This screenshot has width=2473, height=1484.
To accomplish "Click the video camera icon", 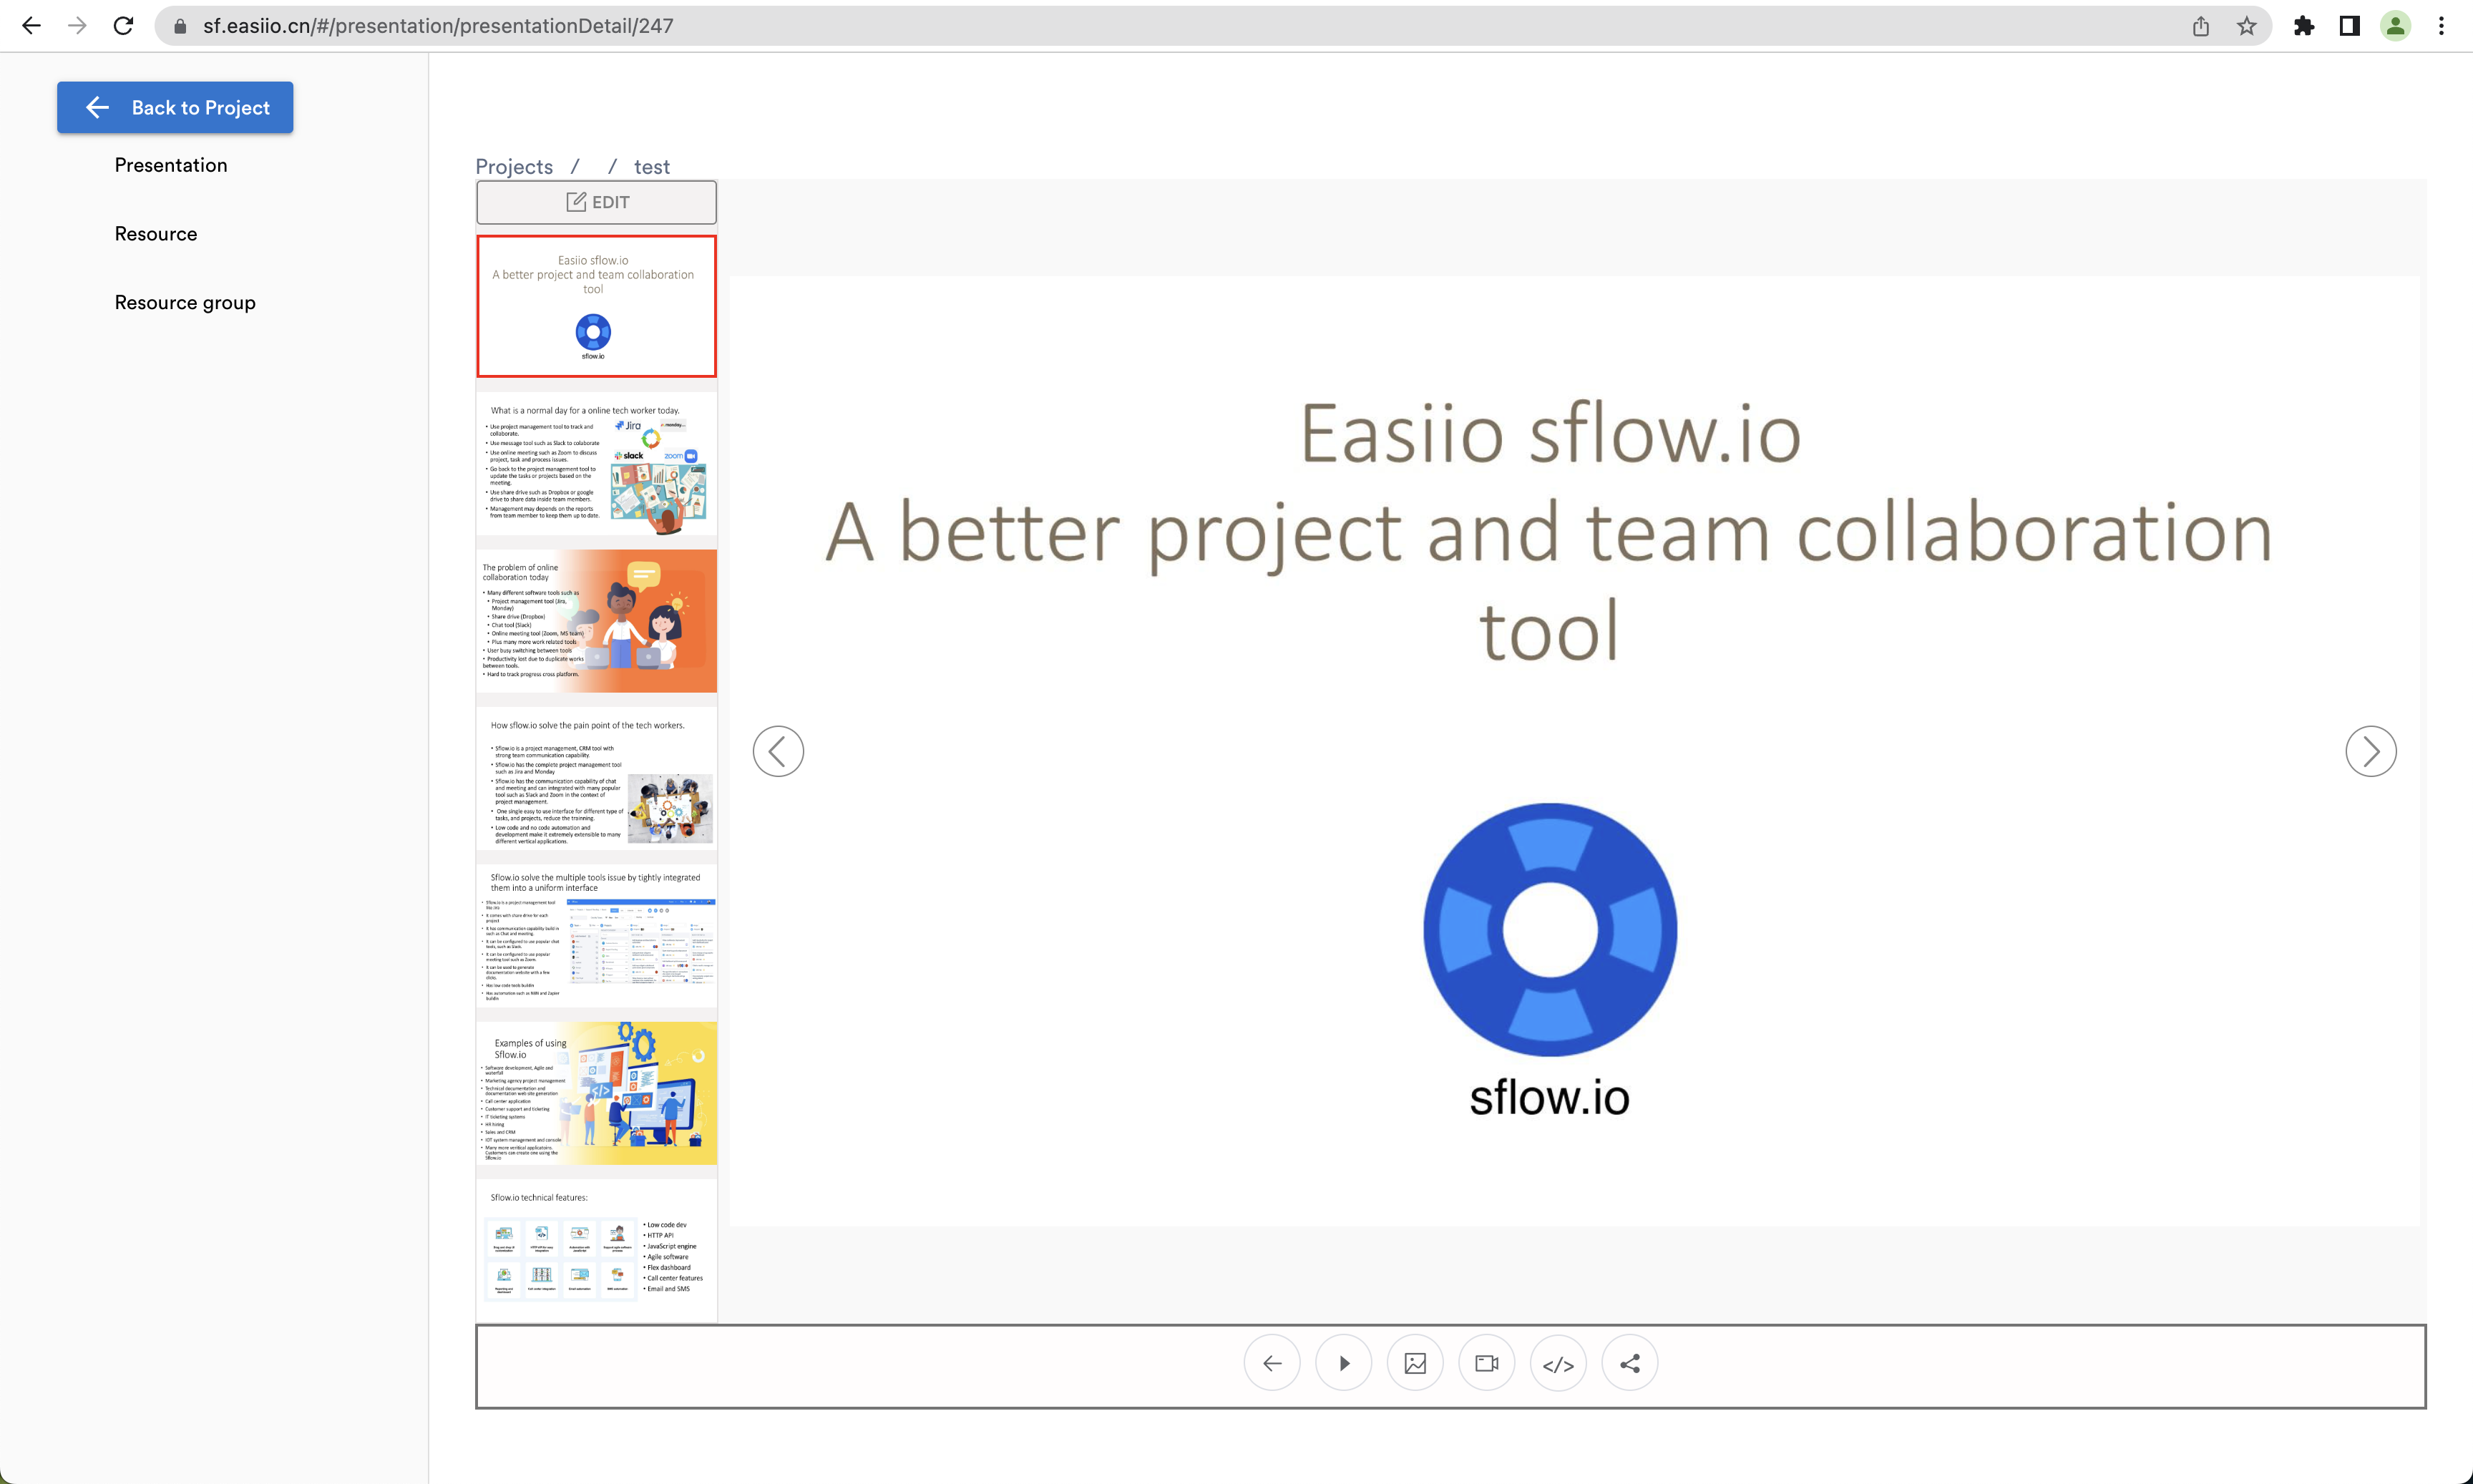I will (1487, 1363).
